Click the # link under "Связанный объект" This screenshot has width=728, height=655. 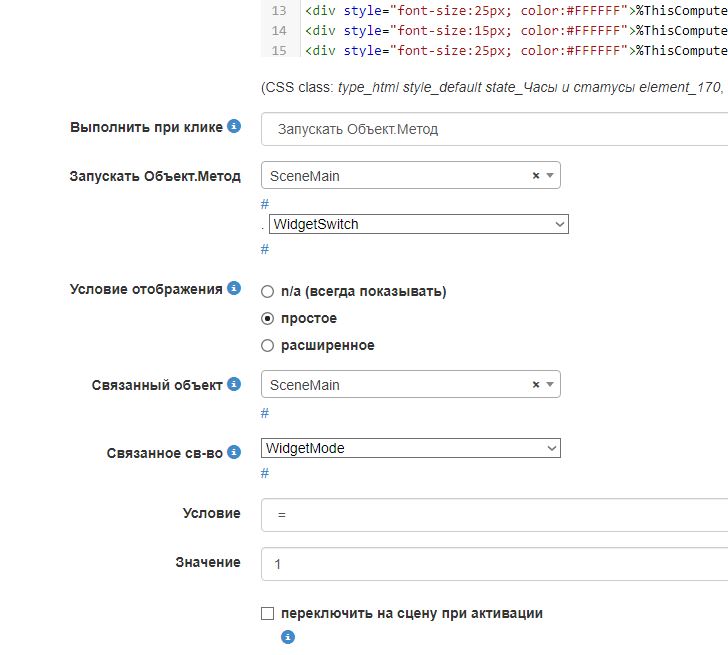click(265, 413)
